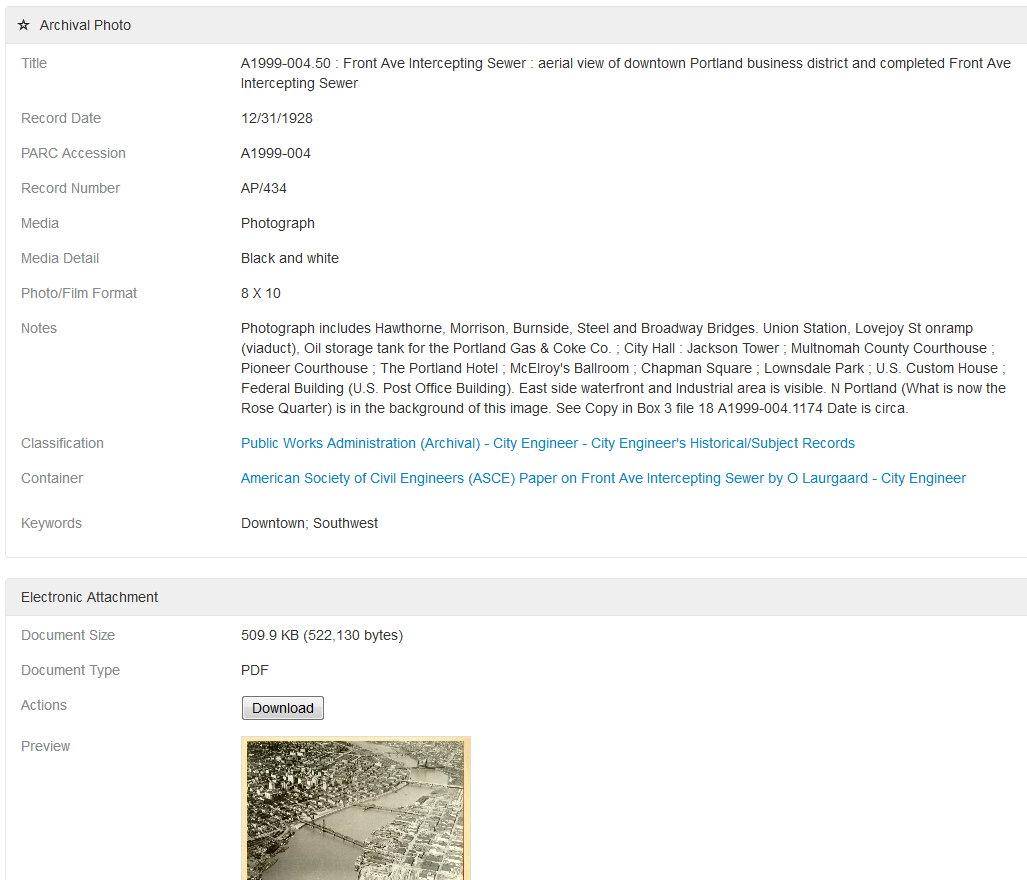Select the Title field label
This screenshot has width=1027, height=880.
[34, 64]
